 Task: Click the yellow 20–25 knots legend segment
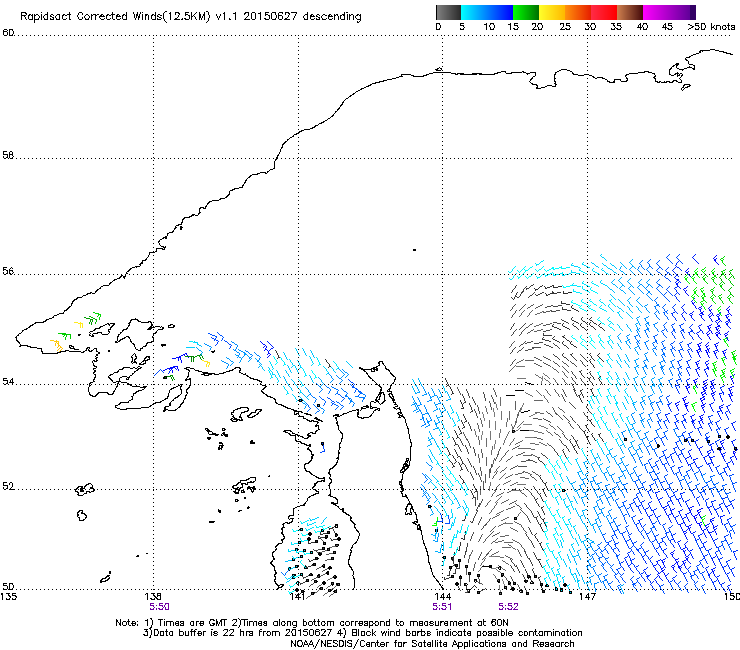tap(552, 12)
